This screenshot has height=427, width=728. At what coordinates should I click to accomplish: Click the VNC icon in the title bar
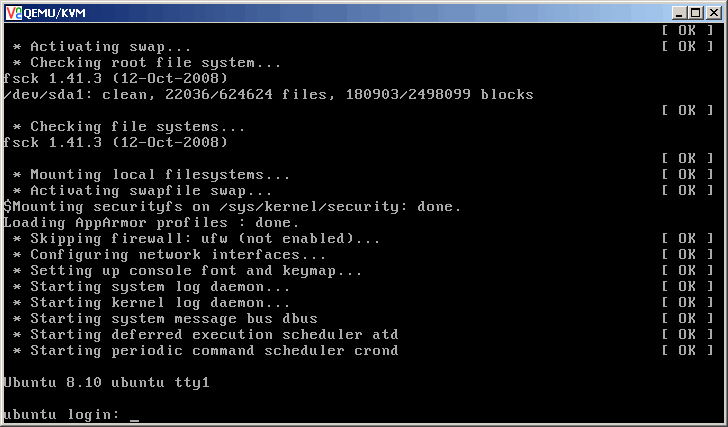[x=12, y=12]
